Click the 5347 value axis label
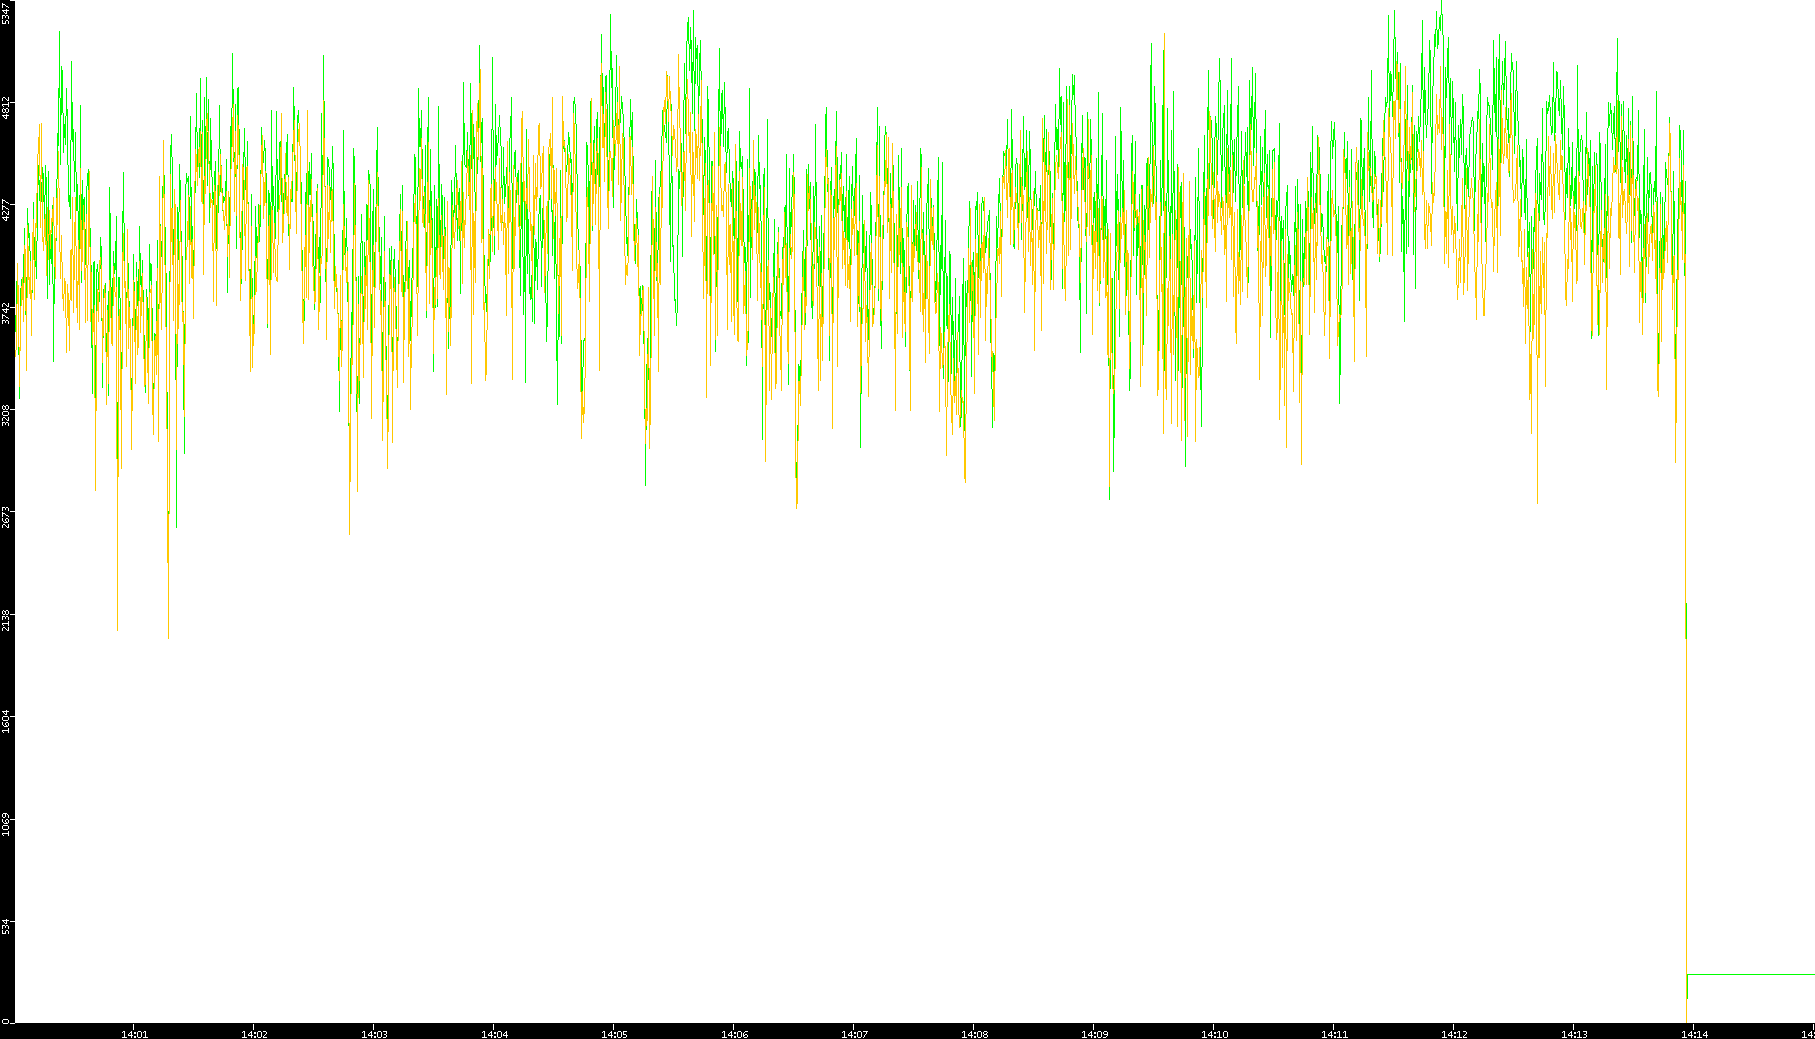The height and width of the screenshot is (1039, 1815). point(6,13)
